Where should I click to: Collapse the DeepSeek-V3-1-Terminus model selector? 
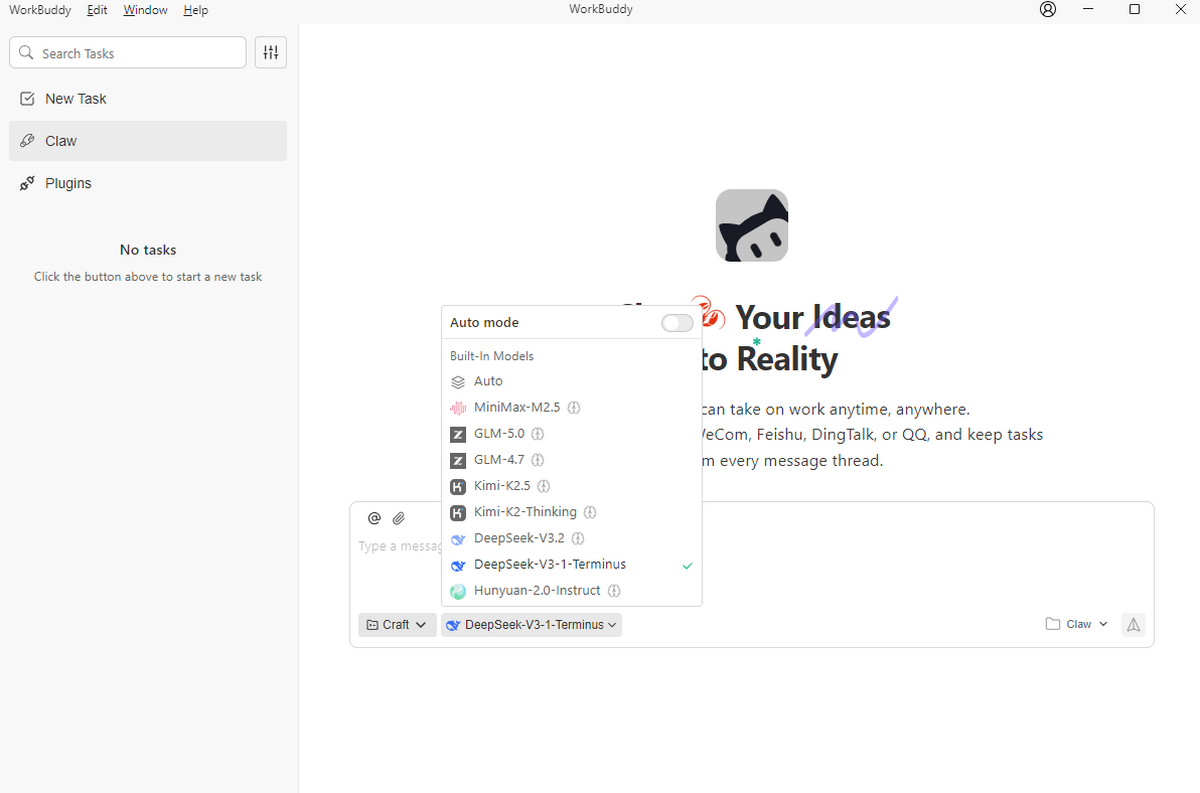(531, 625)
